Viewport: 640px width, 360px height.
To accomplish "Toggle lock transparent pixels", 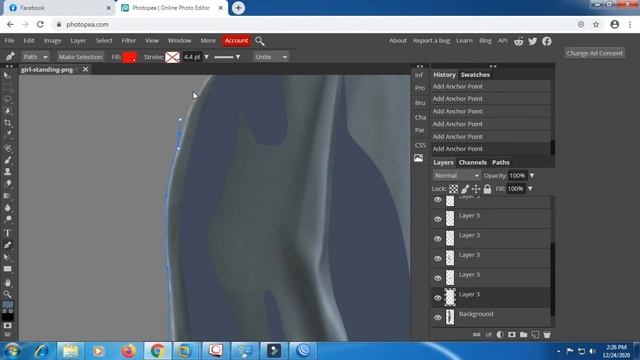I will point(453,189).
